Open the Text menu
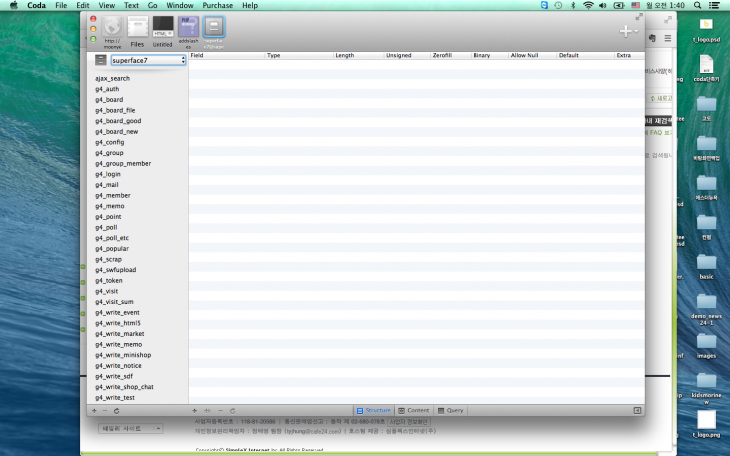Screen dimensions: 730x456 (x=132, y=5)
